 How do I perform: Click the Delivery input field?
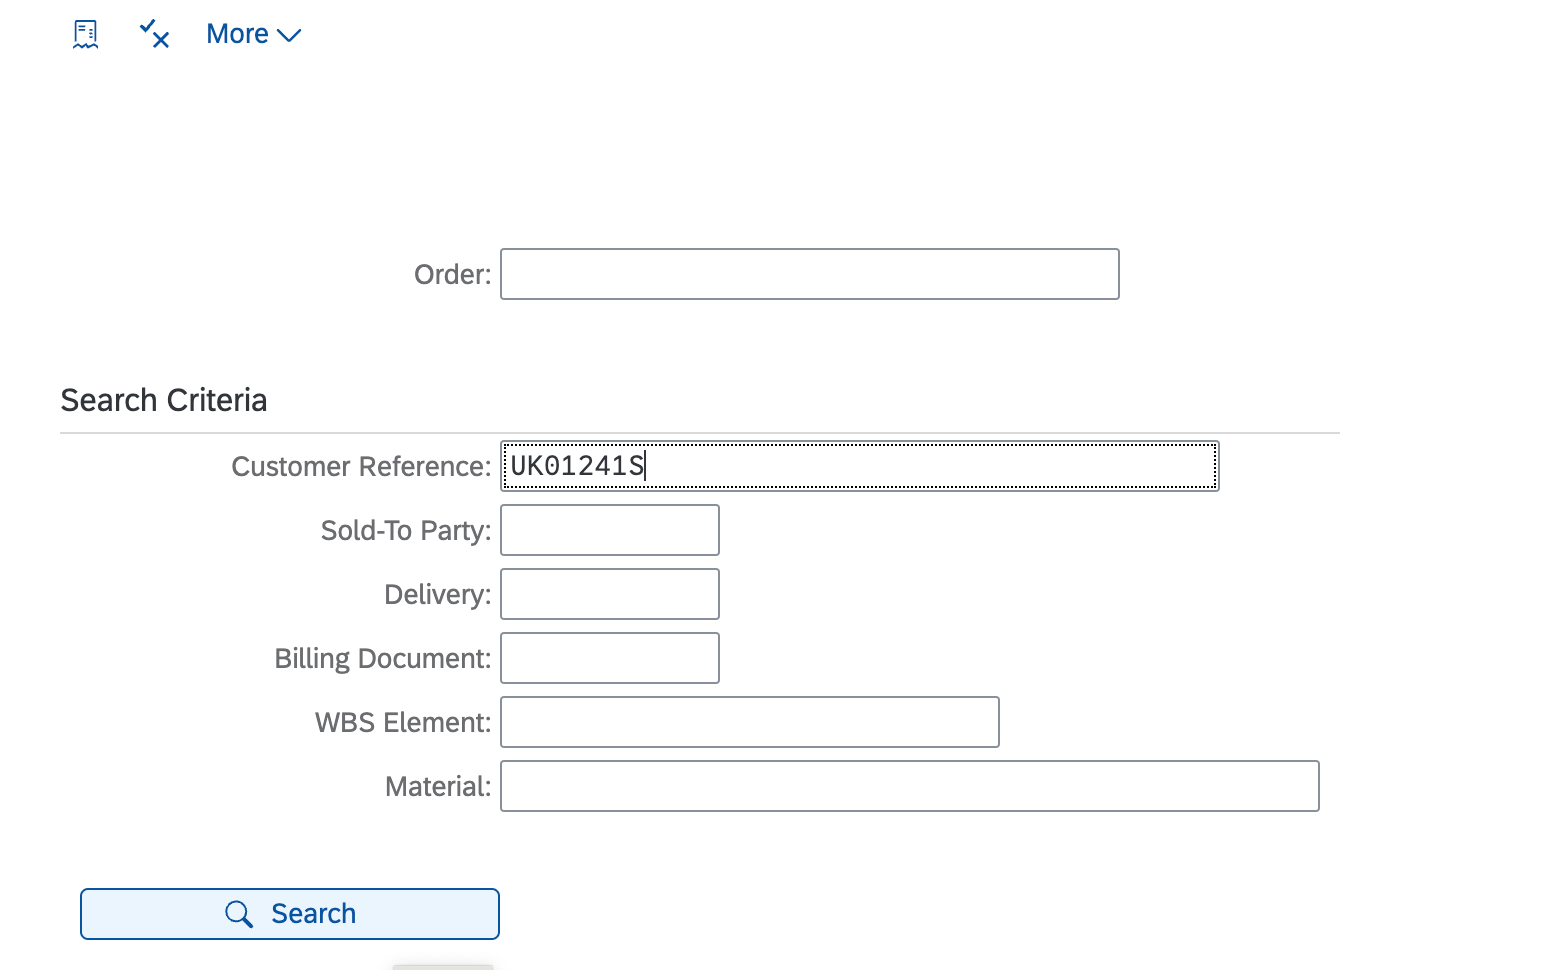(609, 594)
